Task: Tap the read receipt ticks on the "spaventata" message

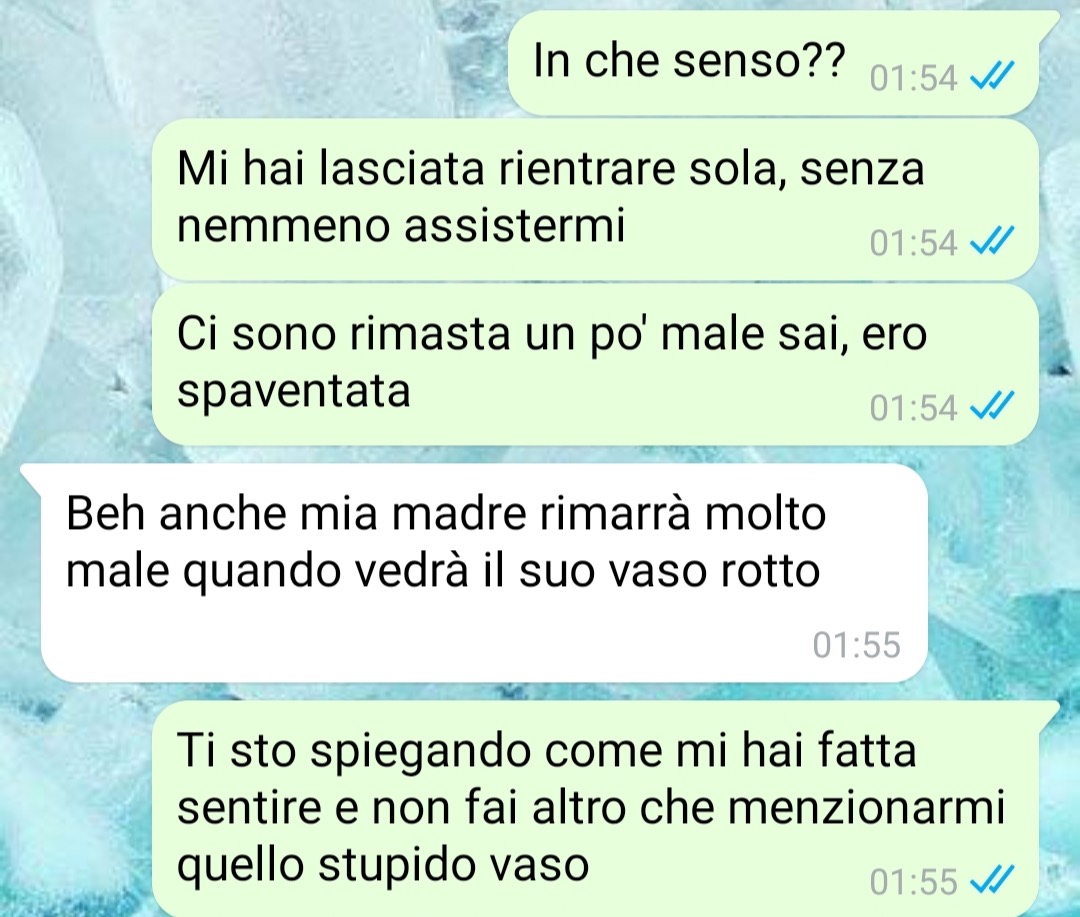Action: [992, 406]
